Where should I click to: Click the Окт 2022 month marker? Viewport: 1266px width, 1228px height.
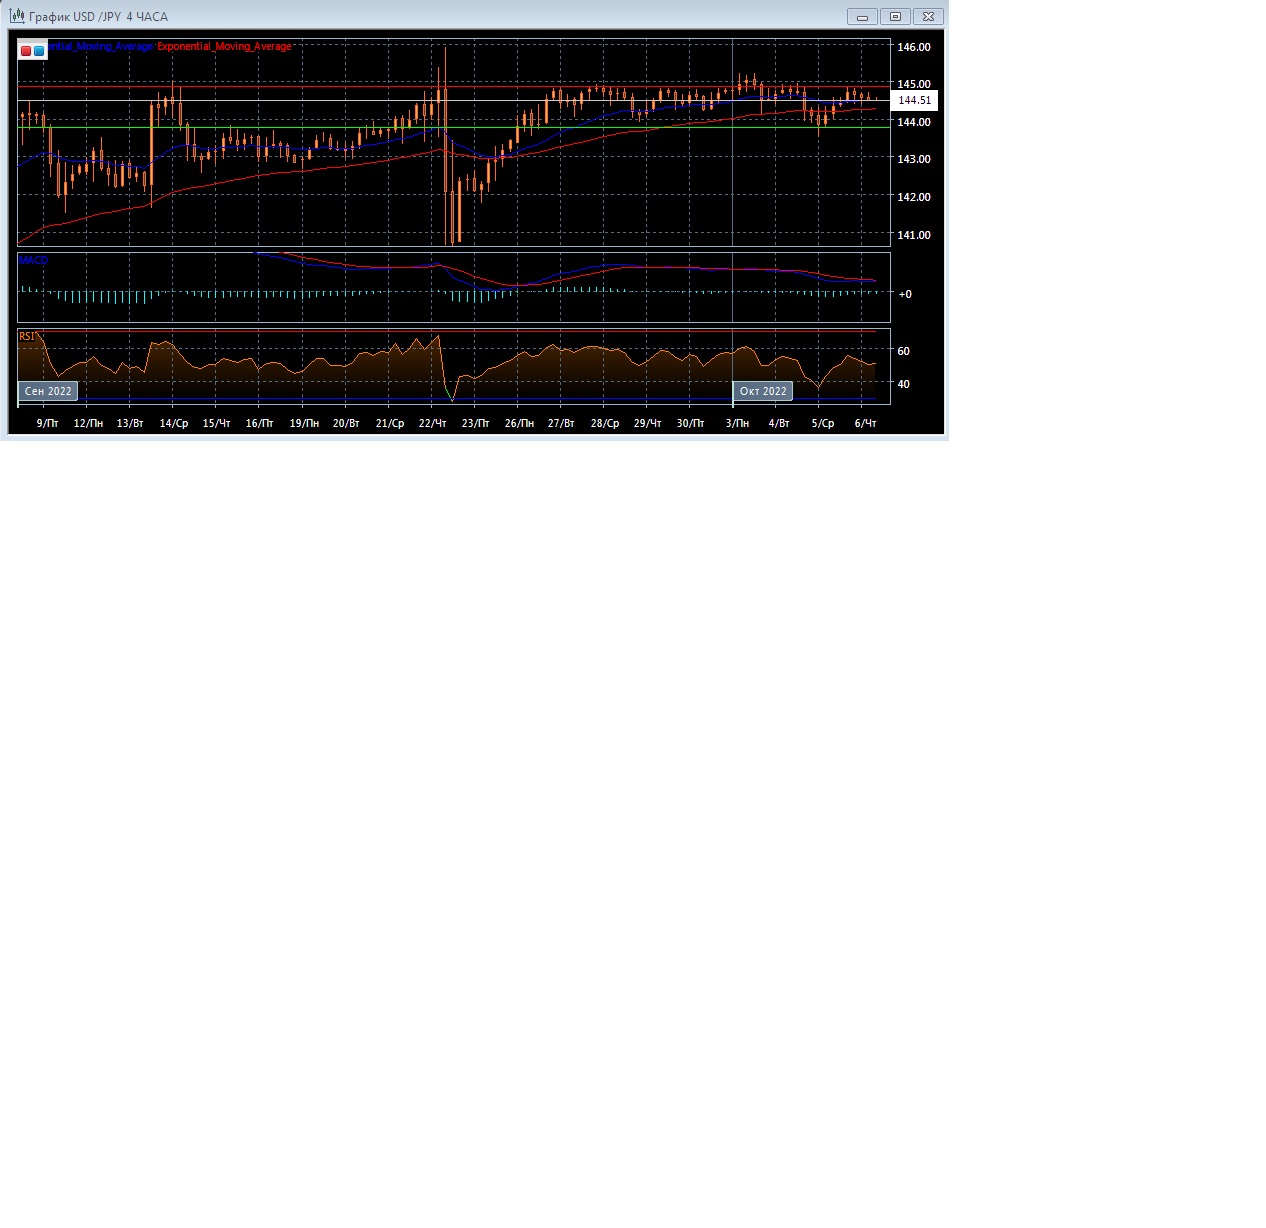pos(763,391)
